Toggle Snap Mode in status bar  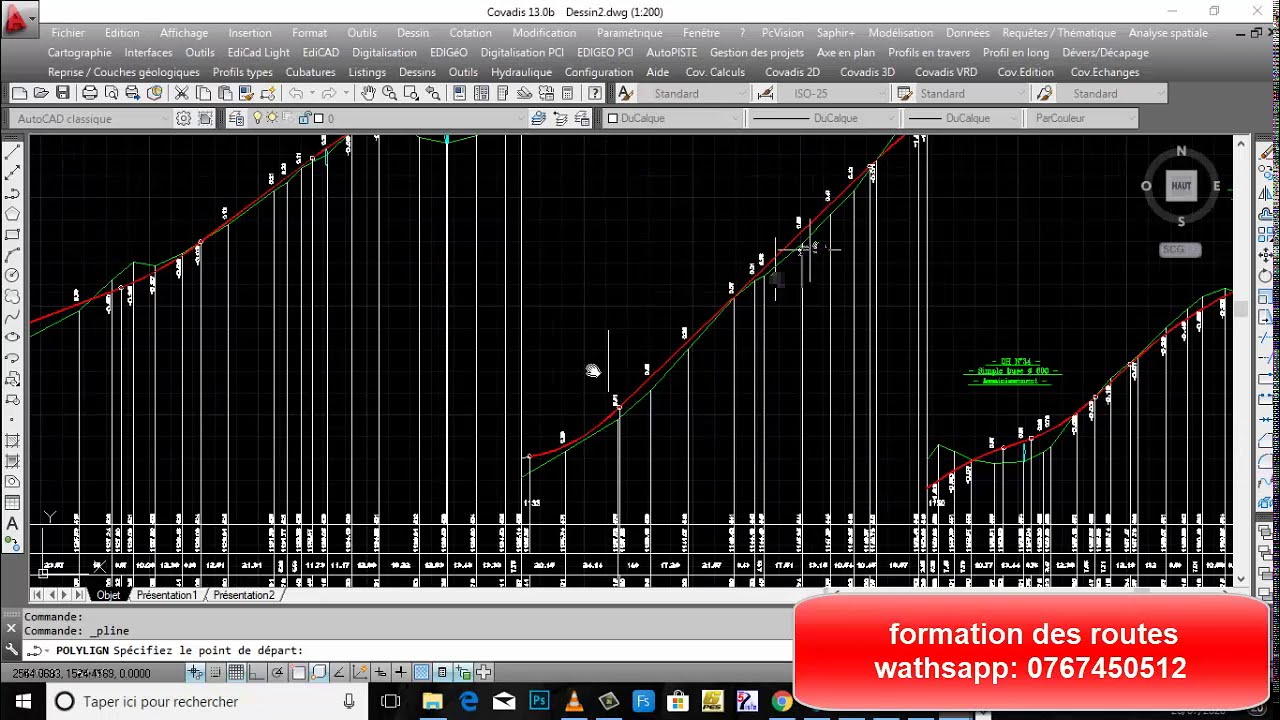click(215, 672)
